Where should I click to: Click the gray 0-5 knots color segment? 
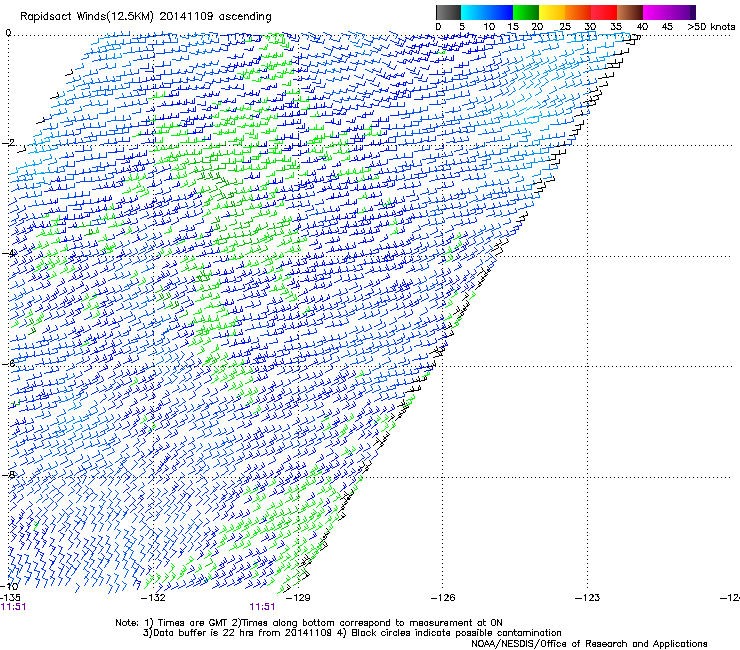click(x=448, y=12)
